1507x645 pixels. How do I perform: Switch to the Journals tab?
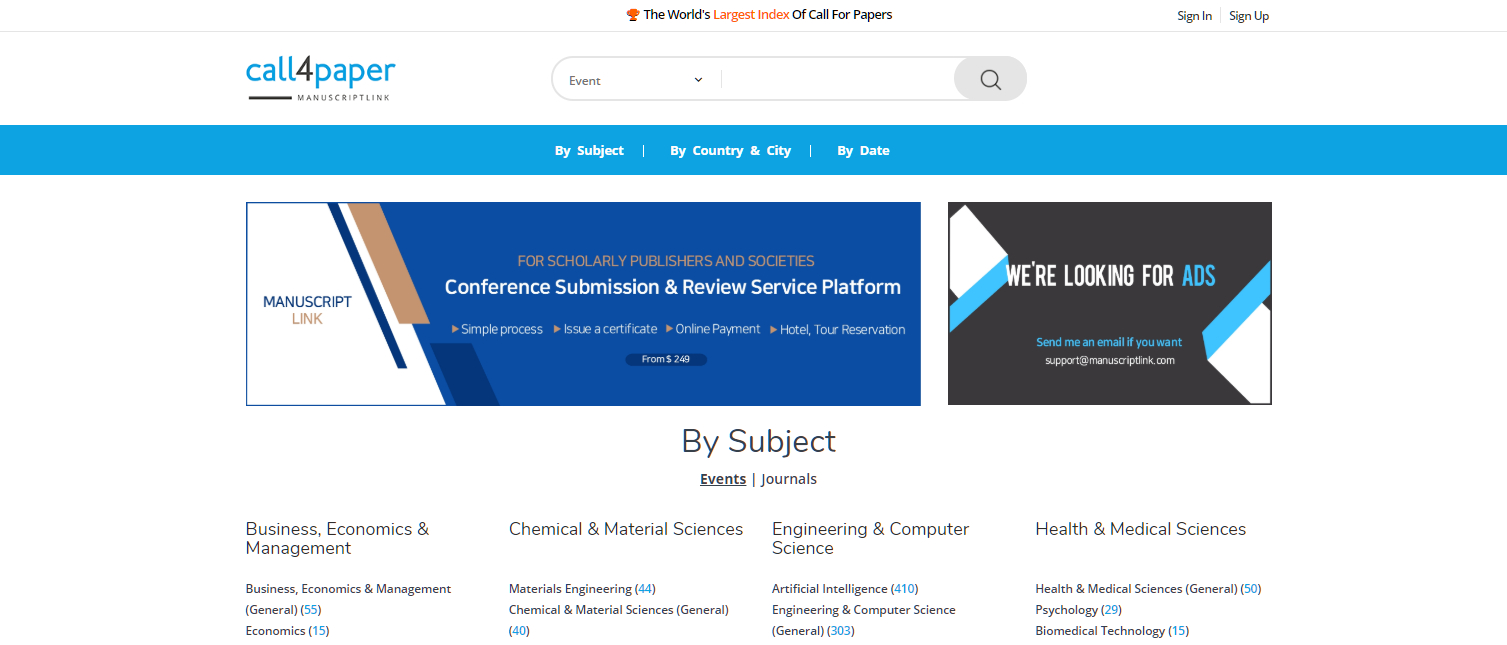click(789, 479)
